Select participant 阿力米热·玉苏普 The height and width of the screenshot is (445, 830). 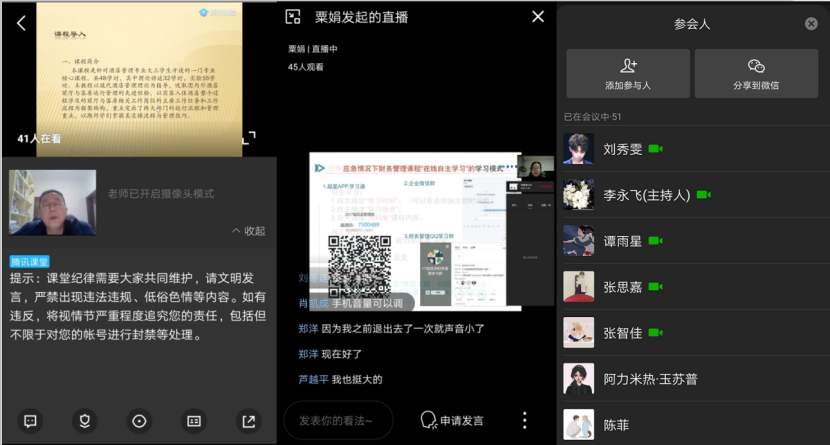pos(650,379)
